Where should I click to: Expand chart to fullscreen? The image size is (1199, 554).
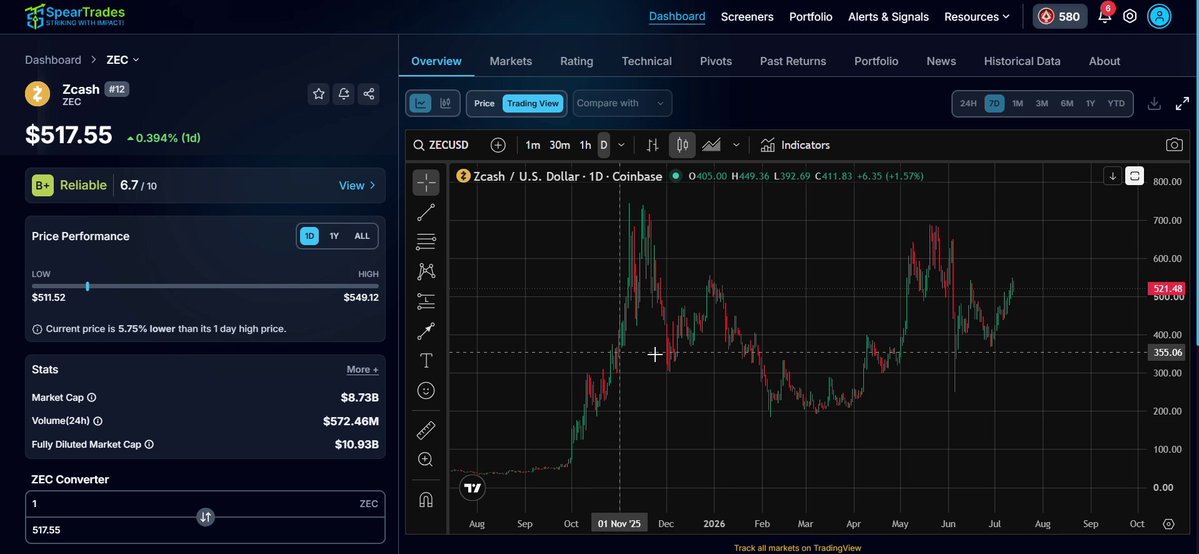(1182, 103)
